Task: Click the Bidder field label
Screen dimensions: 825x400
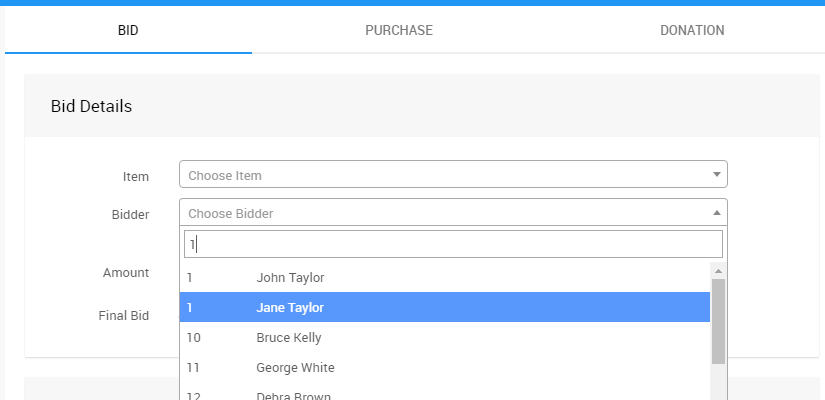Action: 130,214
